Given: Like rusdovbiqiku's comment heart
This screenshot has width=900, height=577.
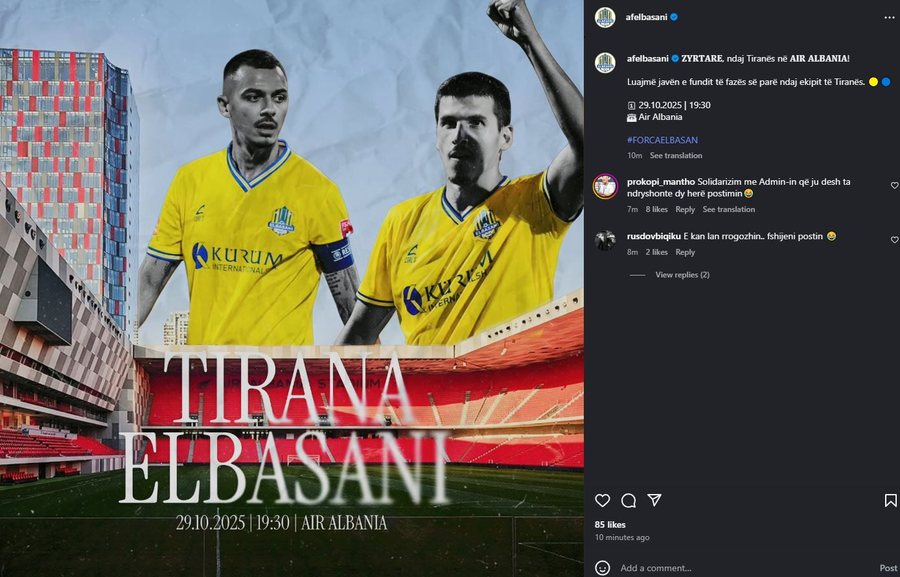Looking at the screenshot, I should tap(894, 240).
